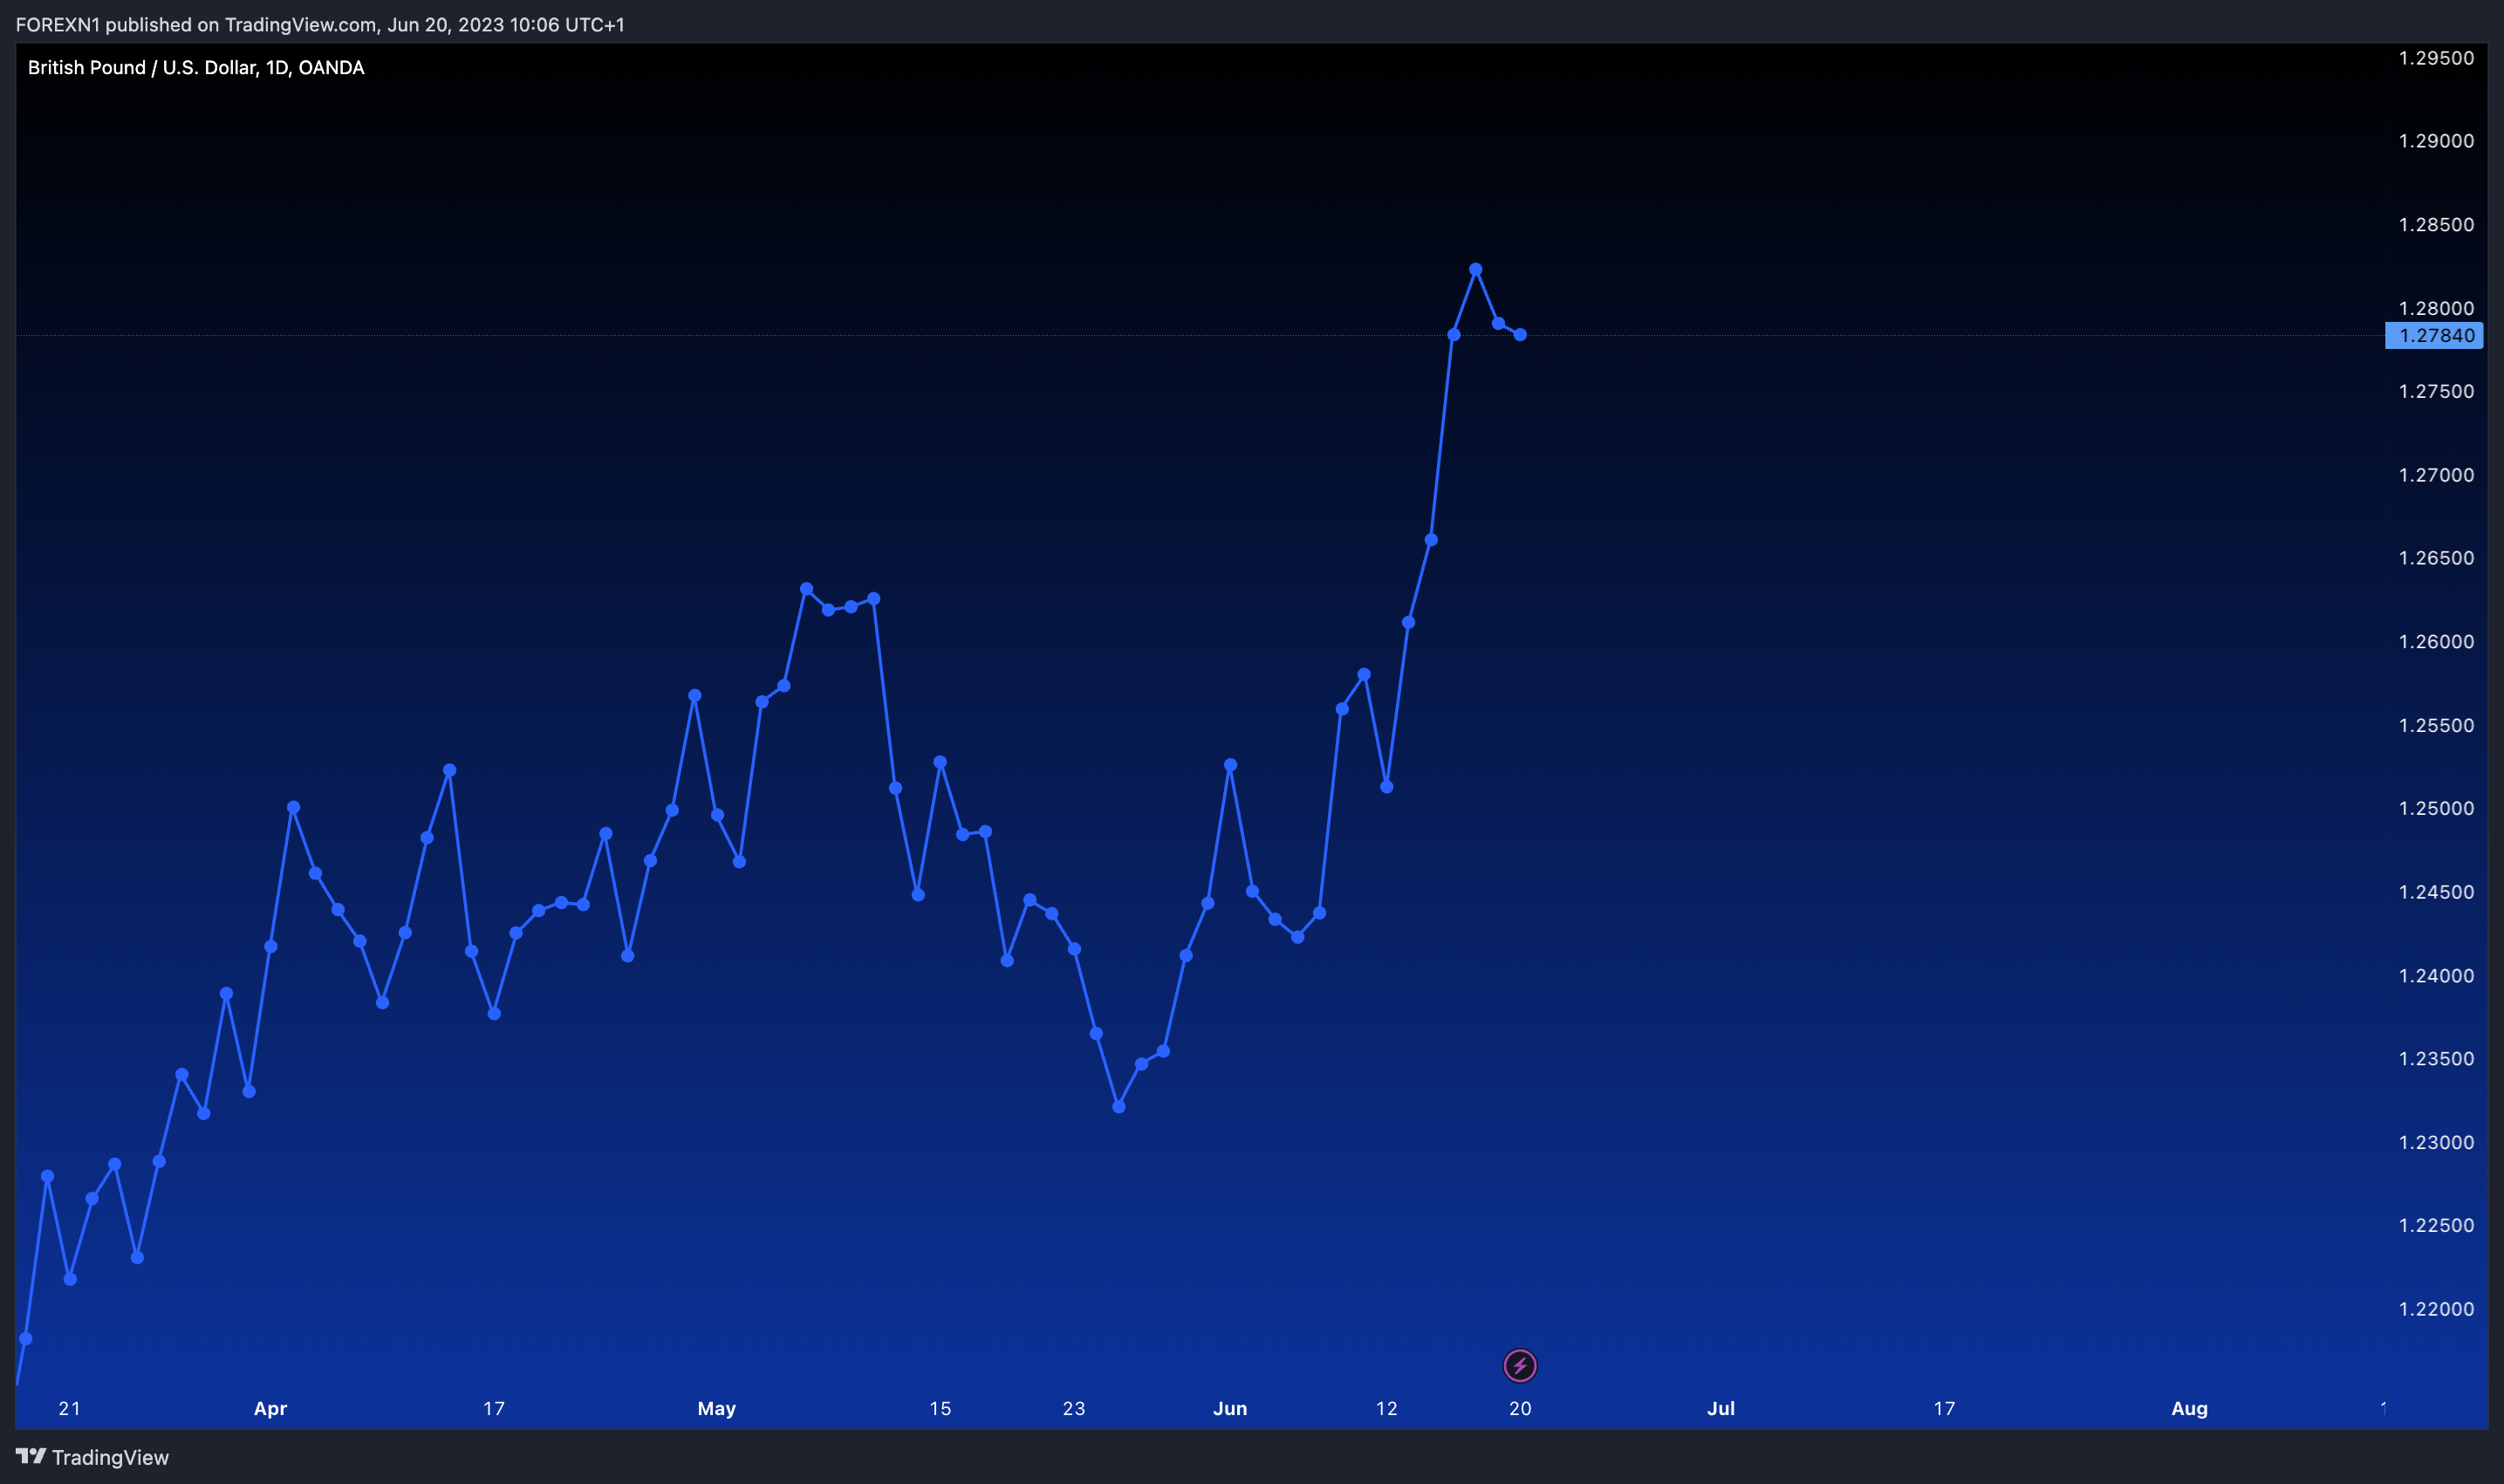Click the Jul label on time axis
Image resolution: width=2504 pixels, height=1484 pixels.
pyautogui.click(x=1720, y=1408)
